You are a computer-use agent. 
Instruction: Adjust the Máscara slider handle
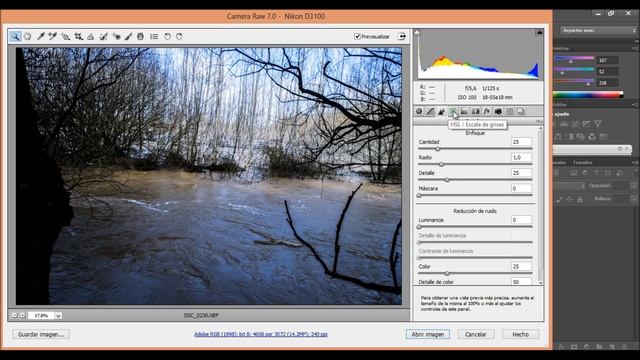pos(419,196)
